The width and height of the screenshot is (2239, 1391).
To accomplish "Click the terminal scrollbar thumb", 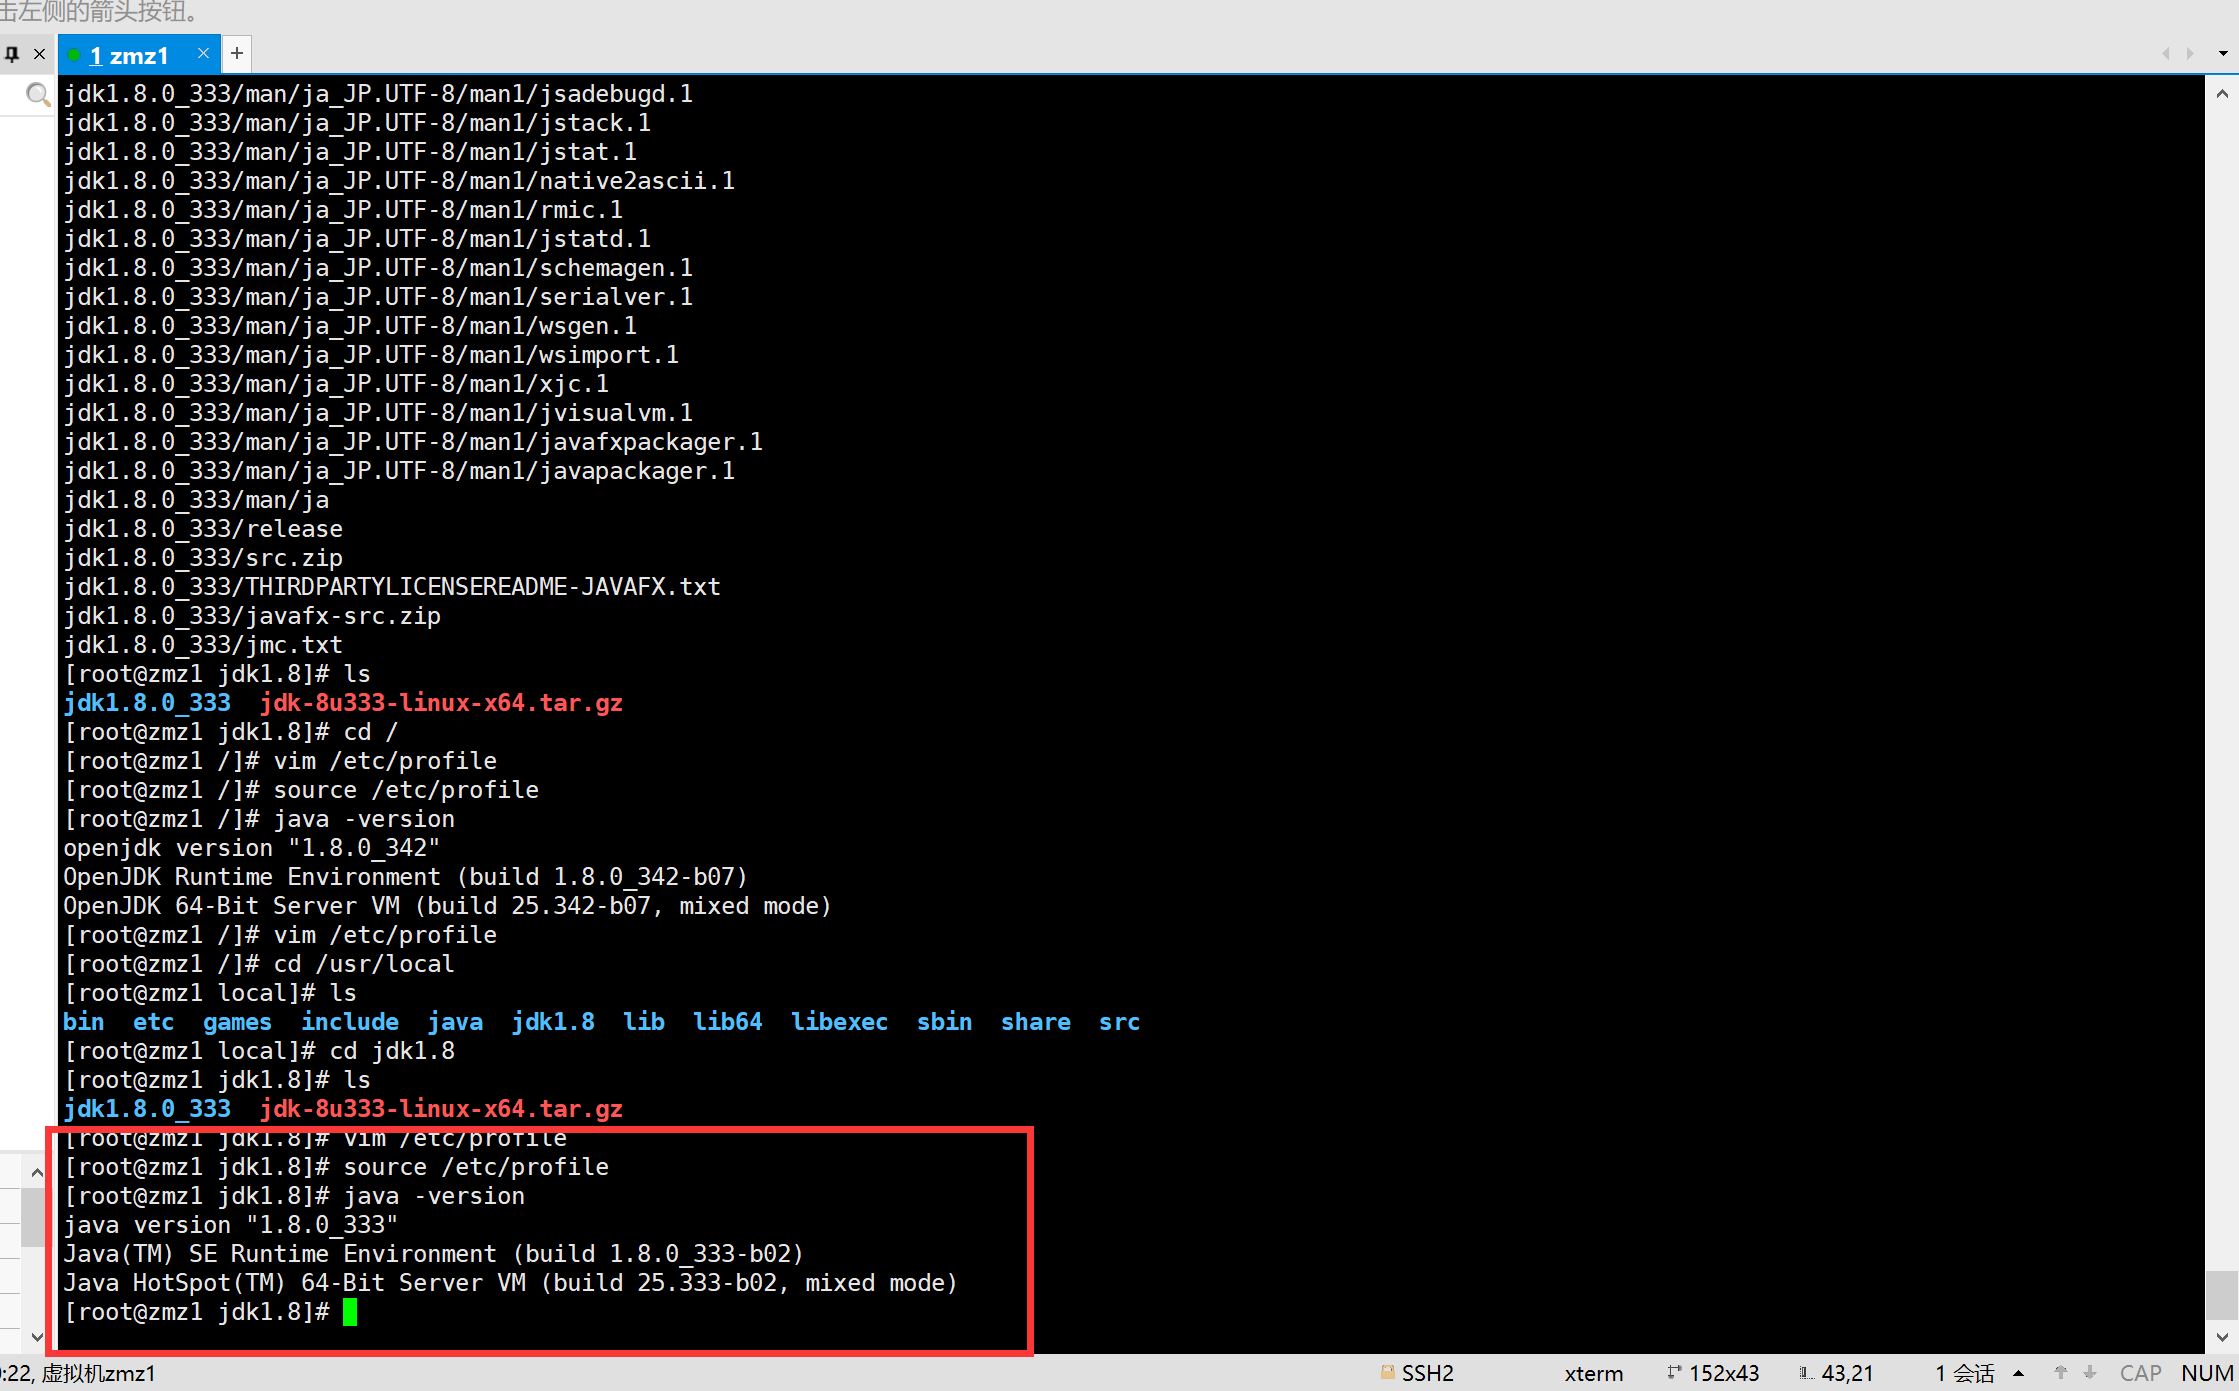I will coord(2221,1295).
